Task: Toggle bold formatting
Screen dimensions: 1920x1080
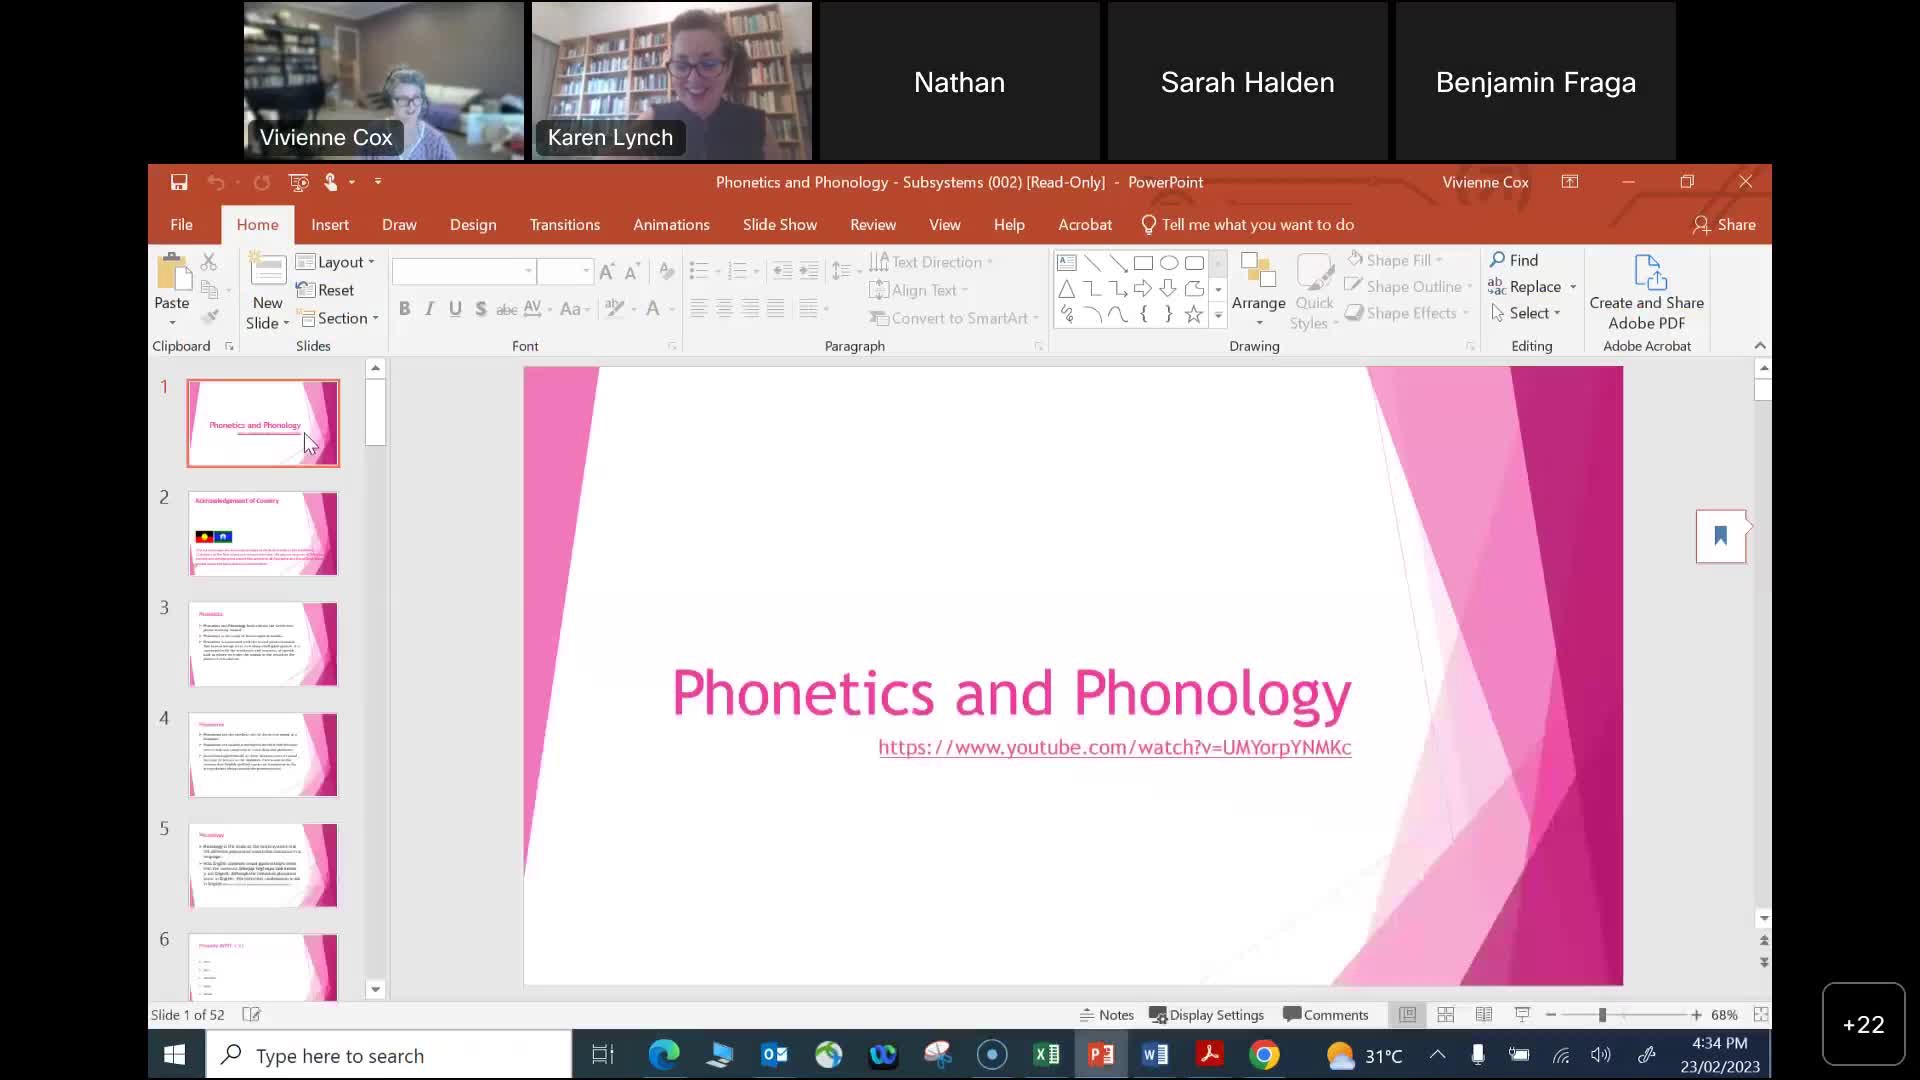Action: (404, 309)
